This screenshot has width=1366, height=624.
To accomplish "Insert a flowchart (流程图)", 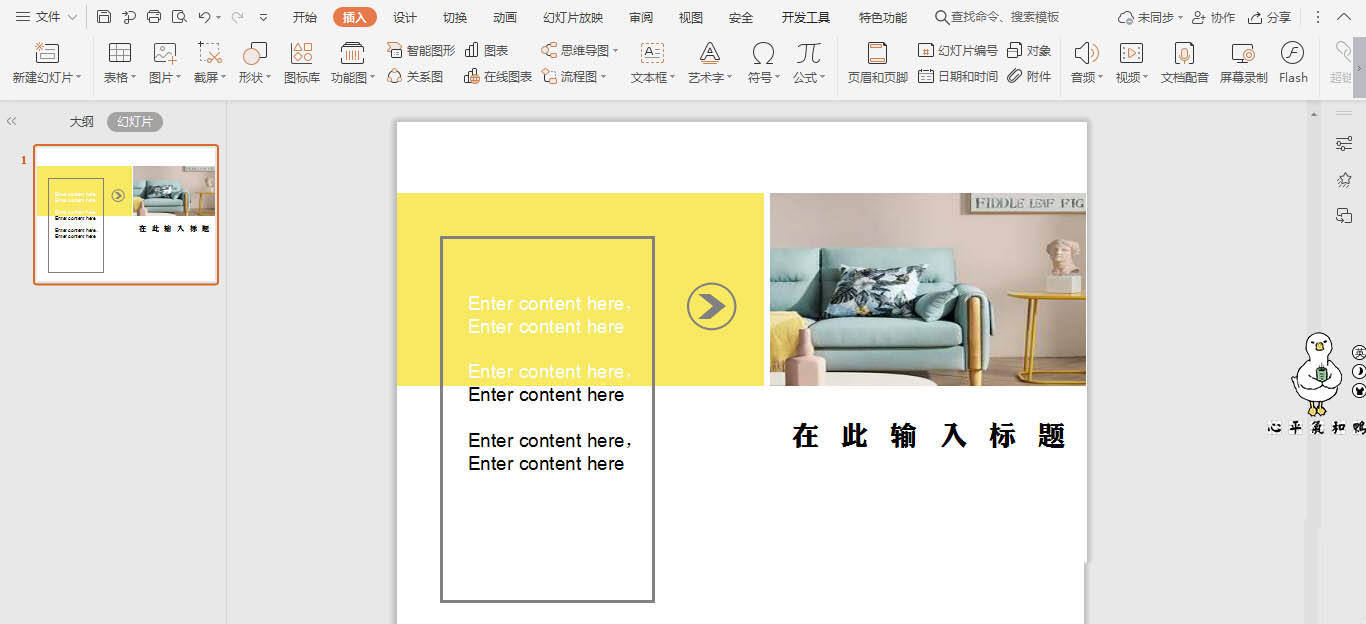I will tap(574, 76).
